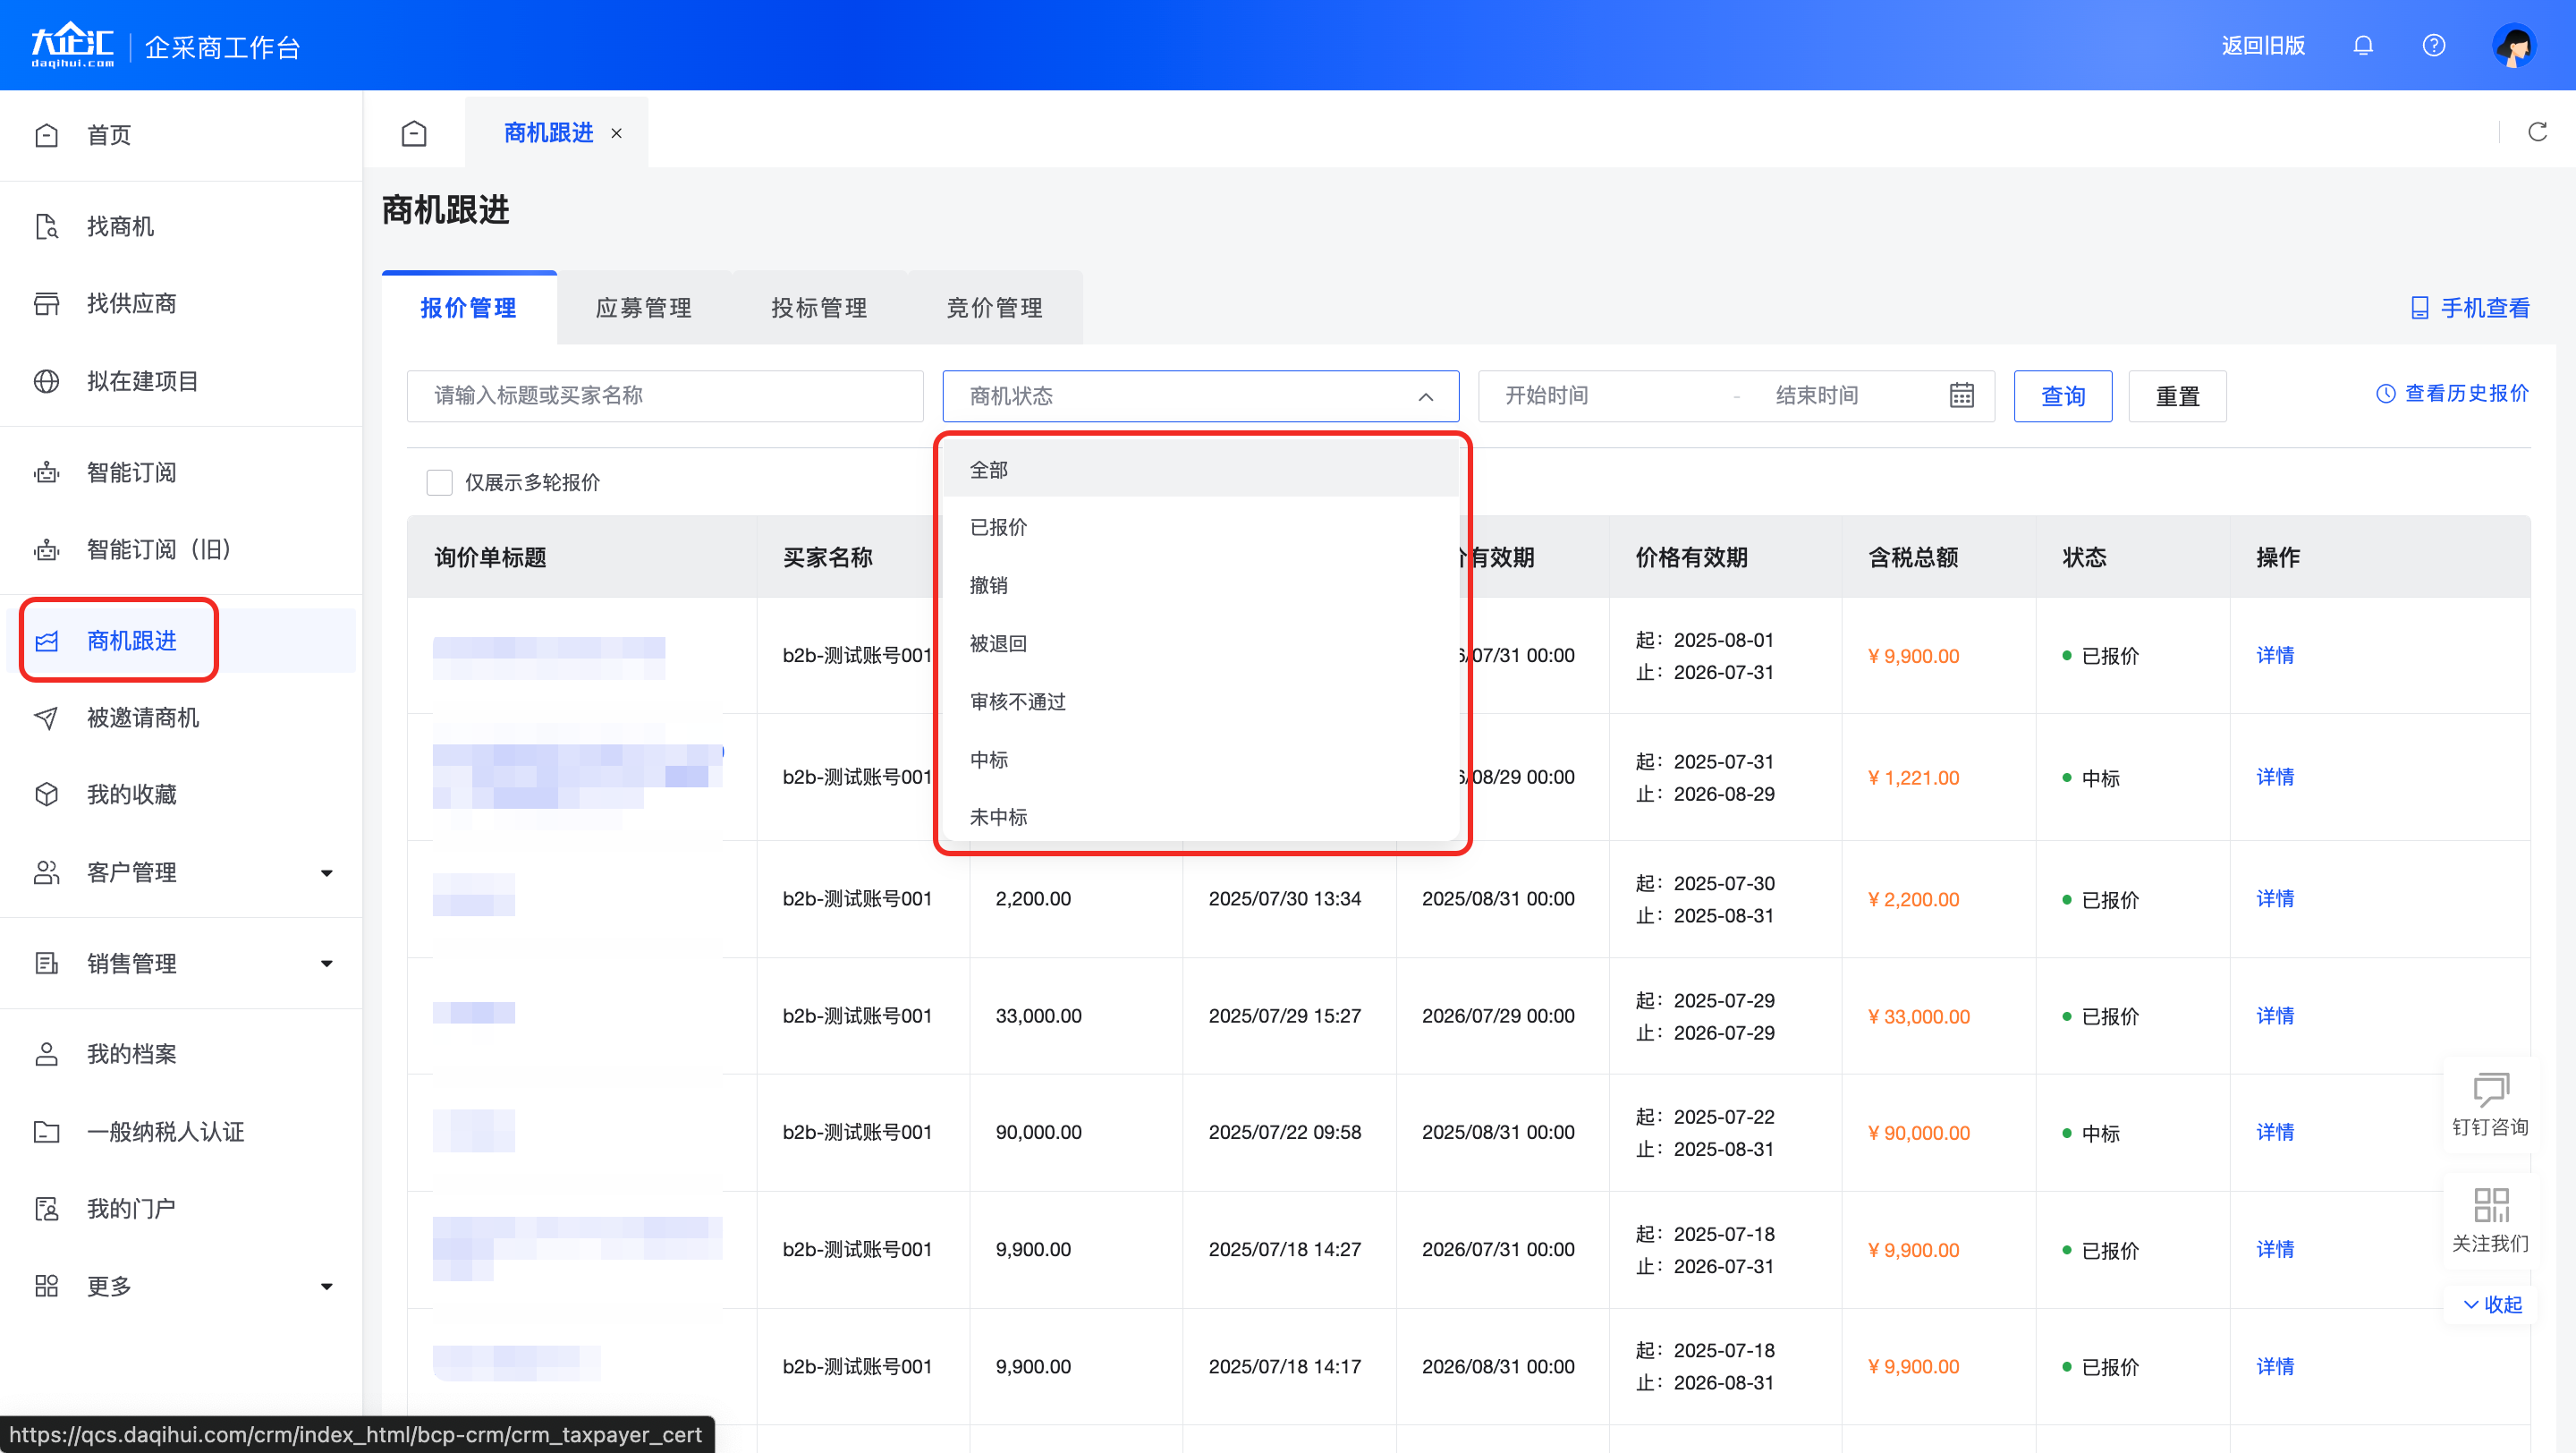Close the 商机跟进 tab
2576x1453 pixels.
pos(617,133)
